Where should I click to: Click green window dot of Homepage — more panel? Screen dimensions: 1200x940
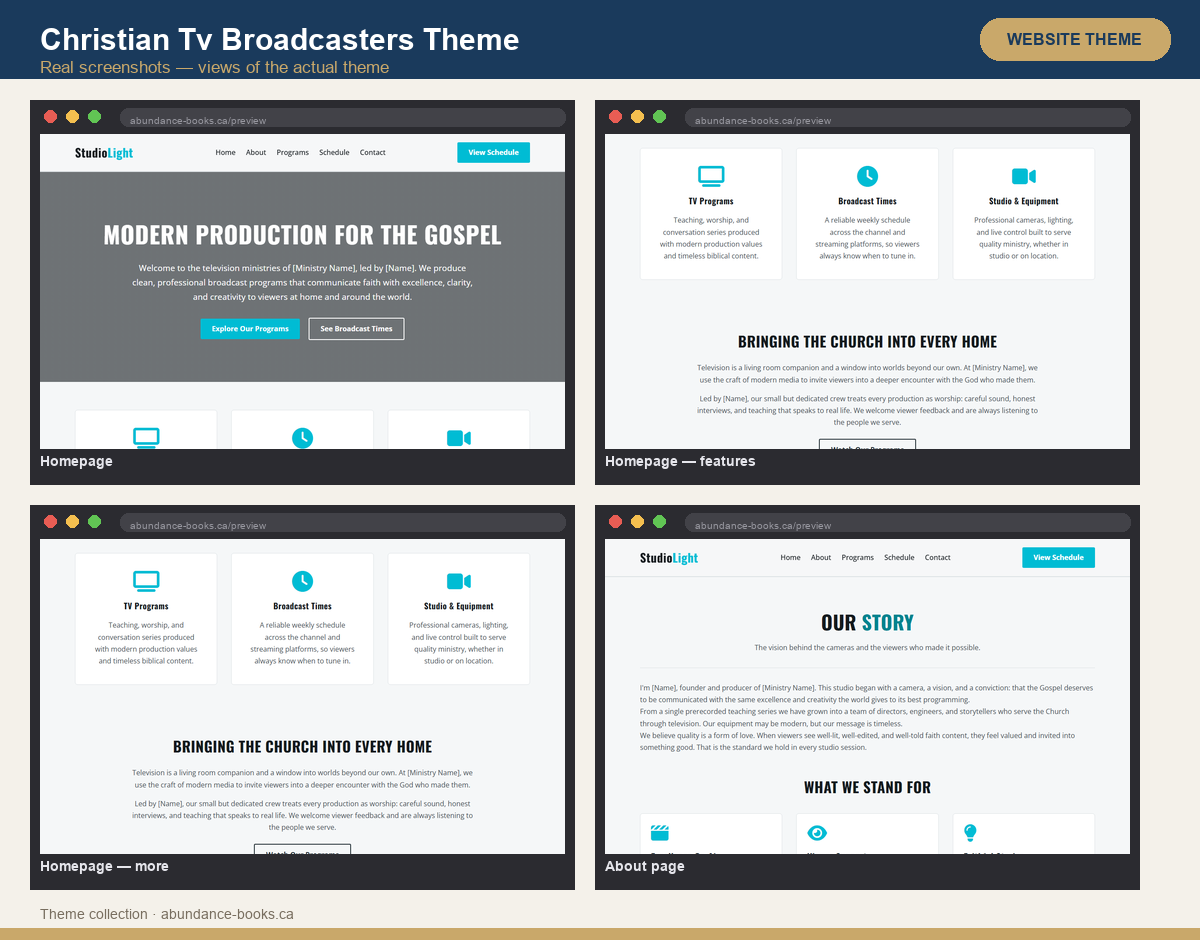pos(94,521)
